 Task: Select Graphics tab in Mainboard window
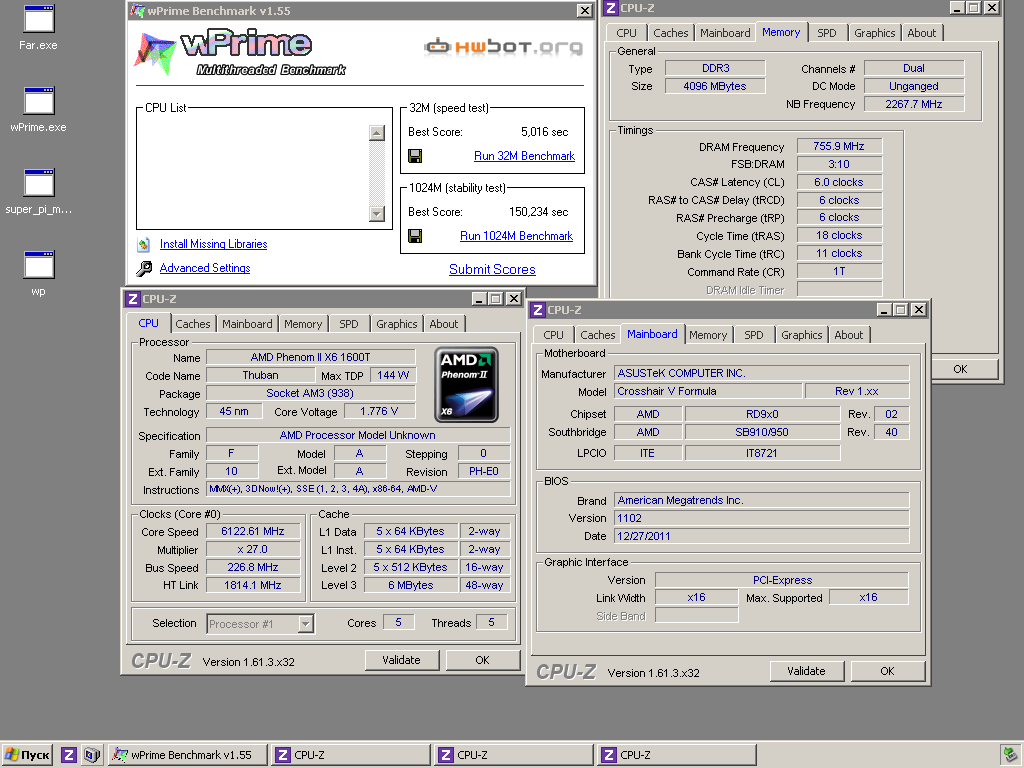(x=801, y=335)
